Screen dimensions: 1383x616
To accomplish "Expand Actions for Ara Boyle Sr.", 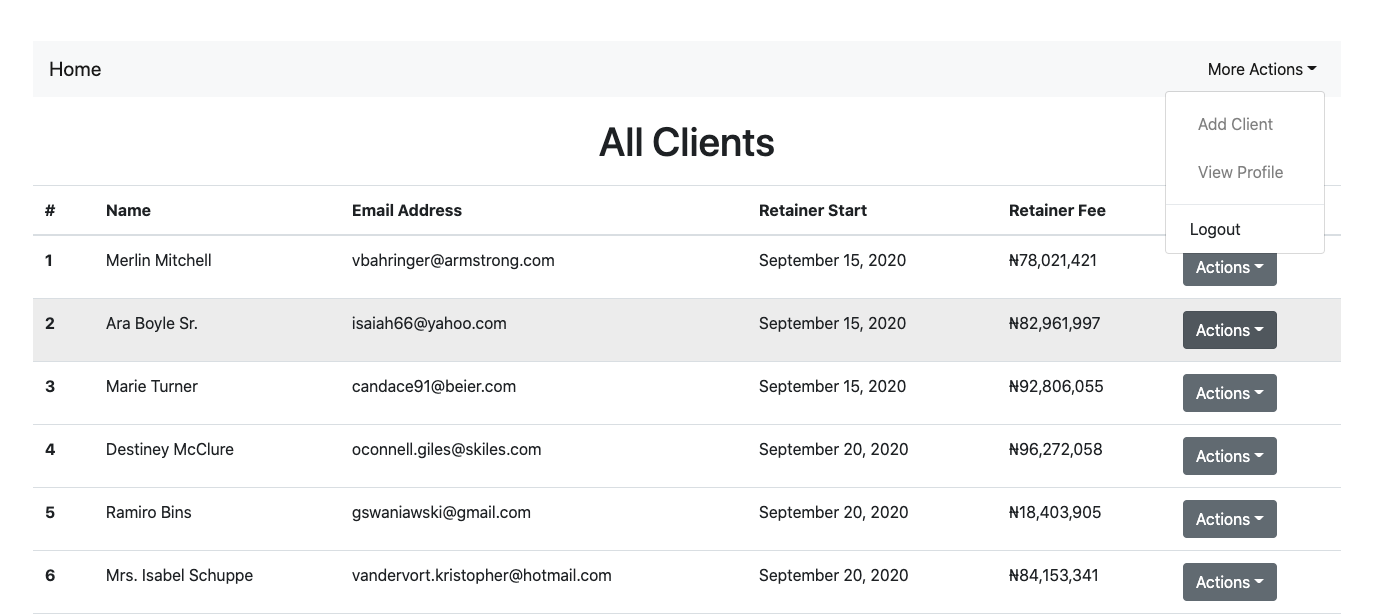I will coord(1229,330).
